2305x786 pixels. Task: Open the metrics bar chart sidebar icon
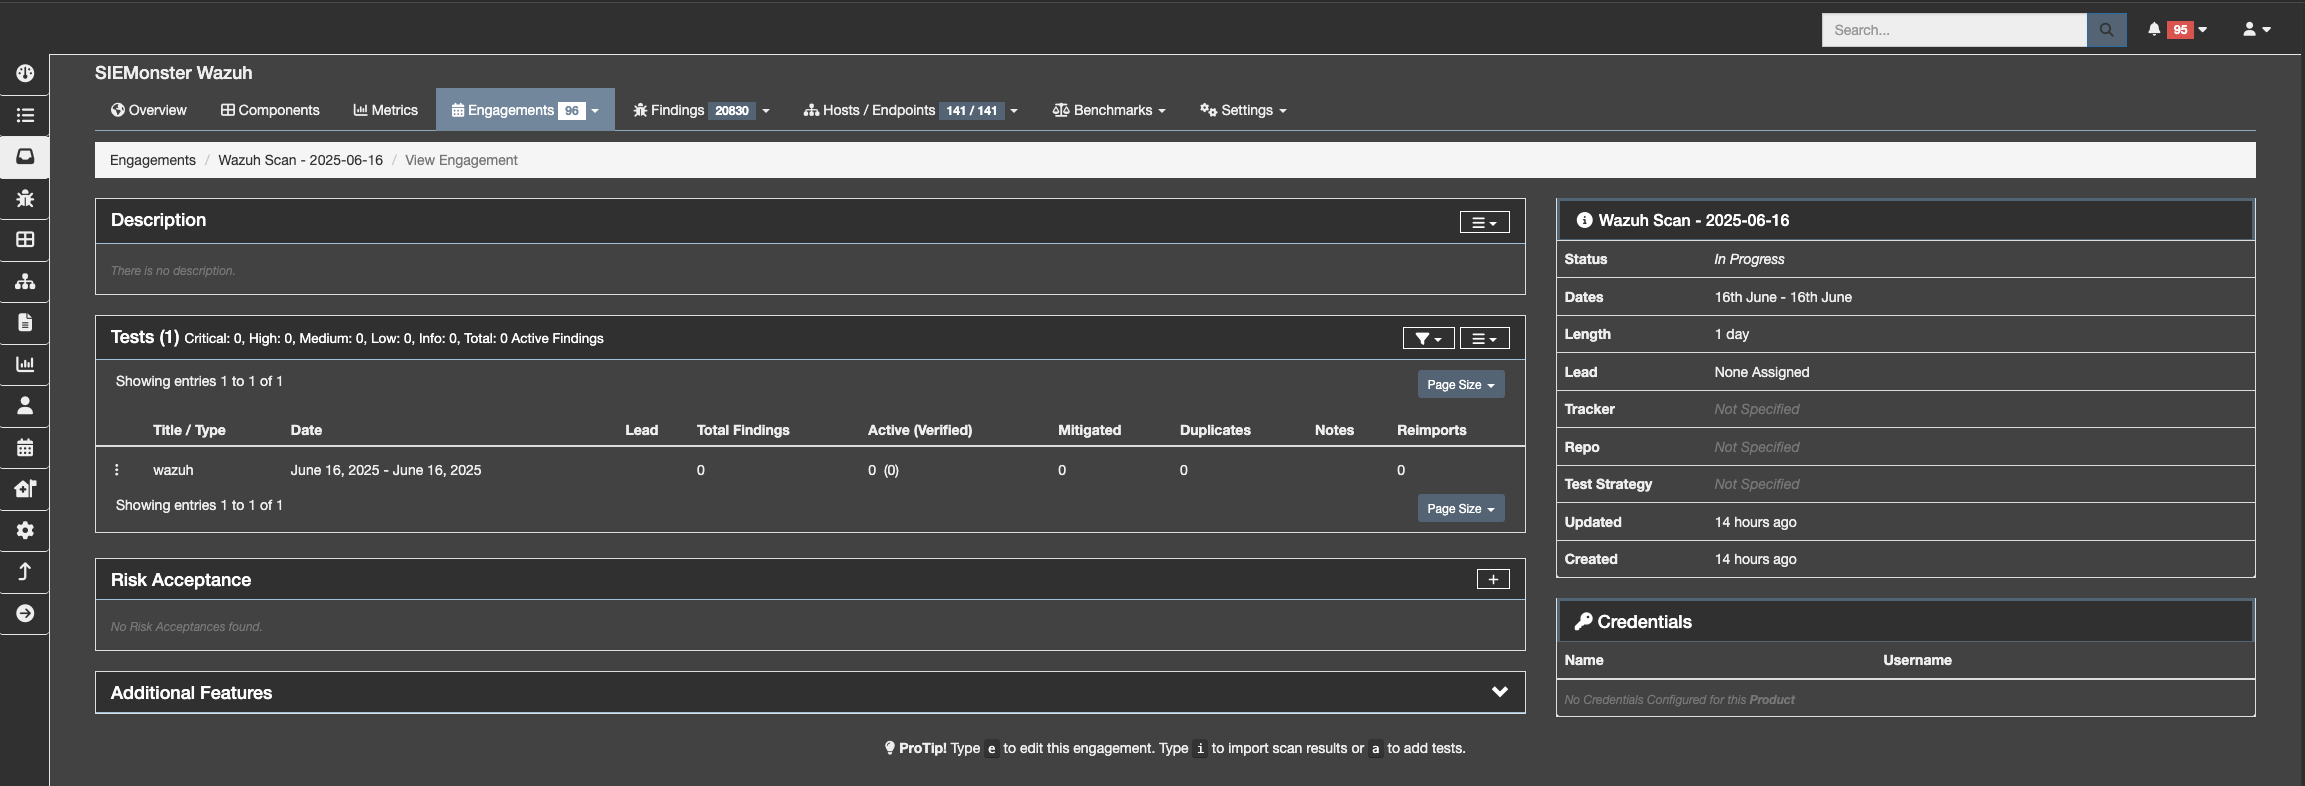point(25,364)
